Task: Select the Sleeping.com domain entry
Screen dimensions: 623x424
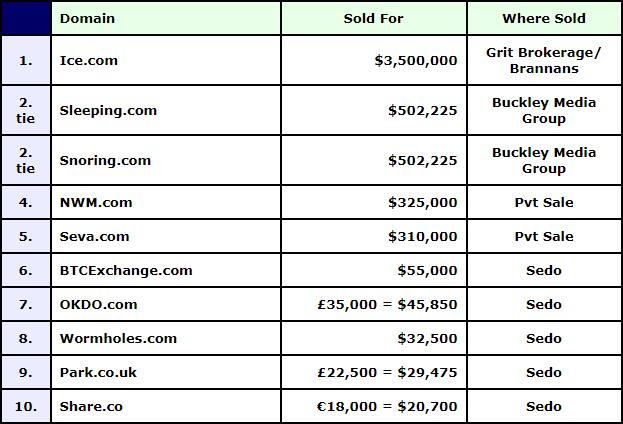Action: click(x=108, y=110)
